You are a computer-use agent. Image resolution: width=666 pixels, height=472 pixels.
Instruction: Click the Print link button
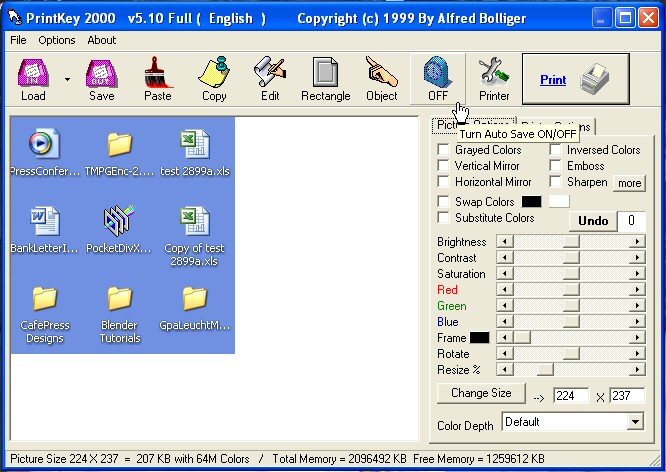(576, 79)
